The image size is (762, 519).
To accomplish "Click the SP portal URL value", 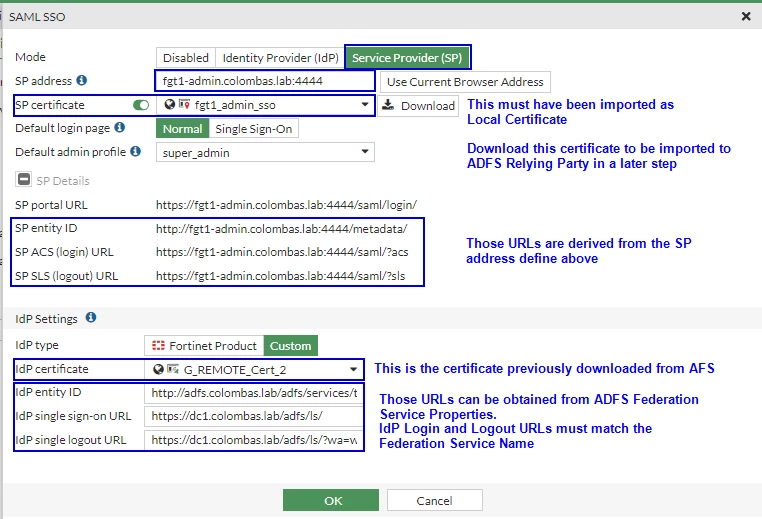I will [286, 205].
